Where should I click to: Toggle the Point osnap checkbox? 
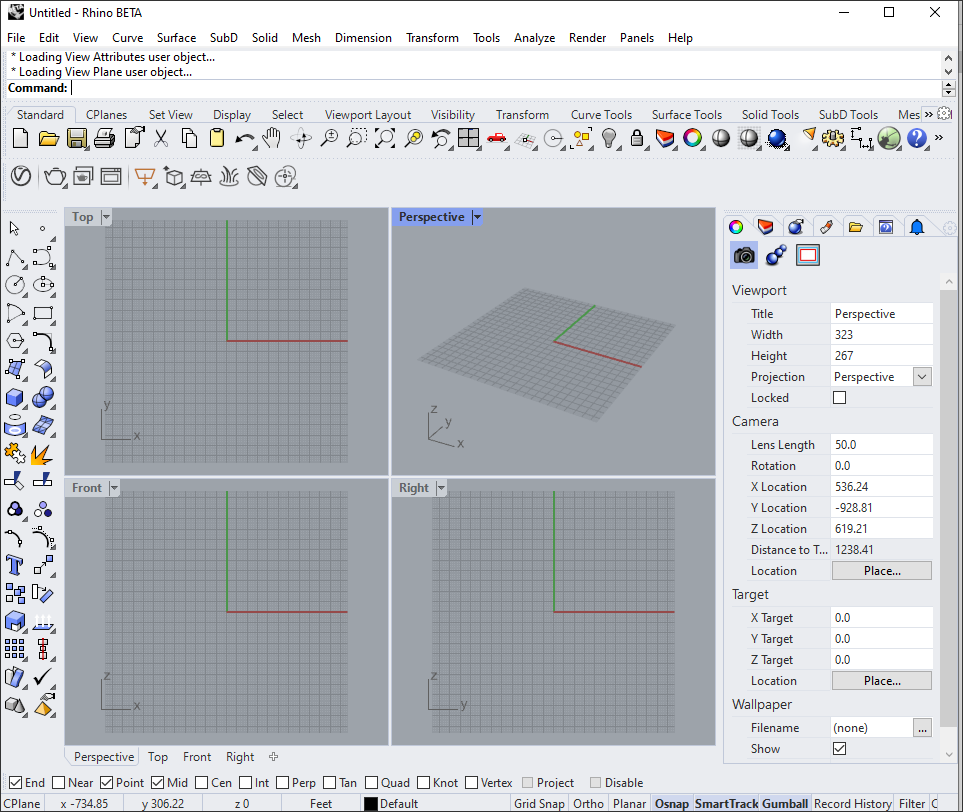click(x=107, y=783)
